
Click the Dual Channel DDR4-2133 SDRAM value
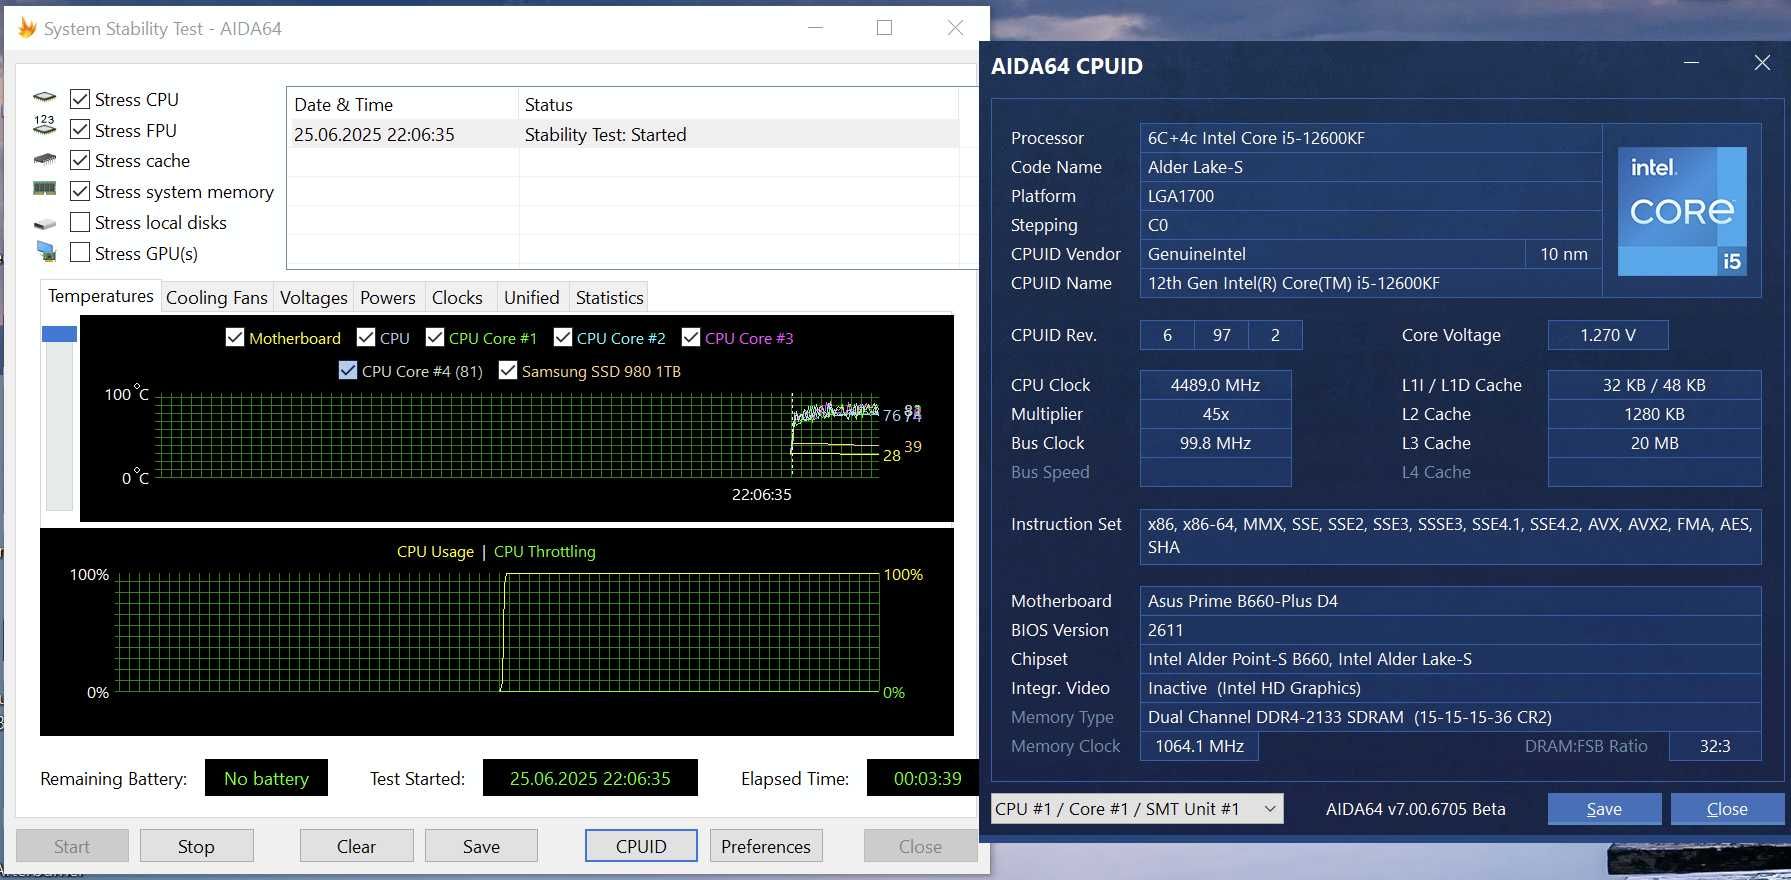pyautogui.click(x=1450, y=717)
